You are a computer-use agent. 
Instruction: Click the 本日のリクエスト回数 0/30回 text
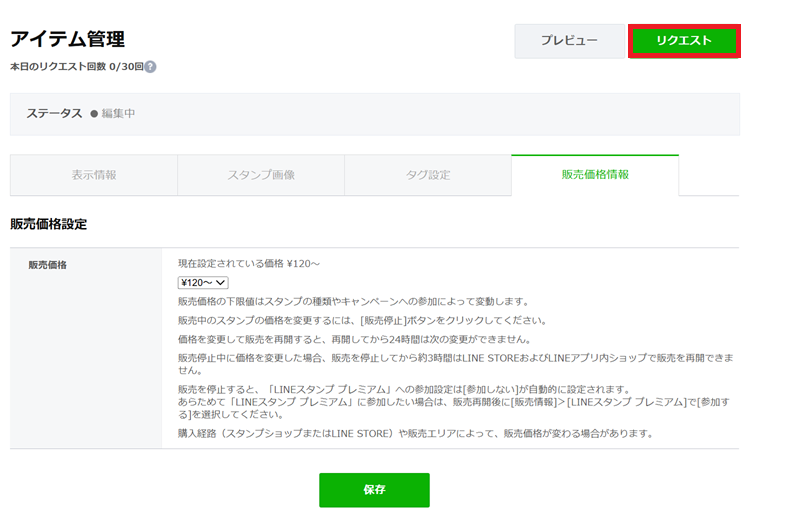pos(76,67)
